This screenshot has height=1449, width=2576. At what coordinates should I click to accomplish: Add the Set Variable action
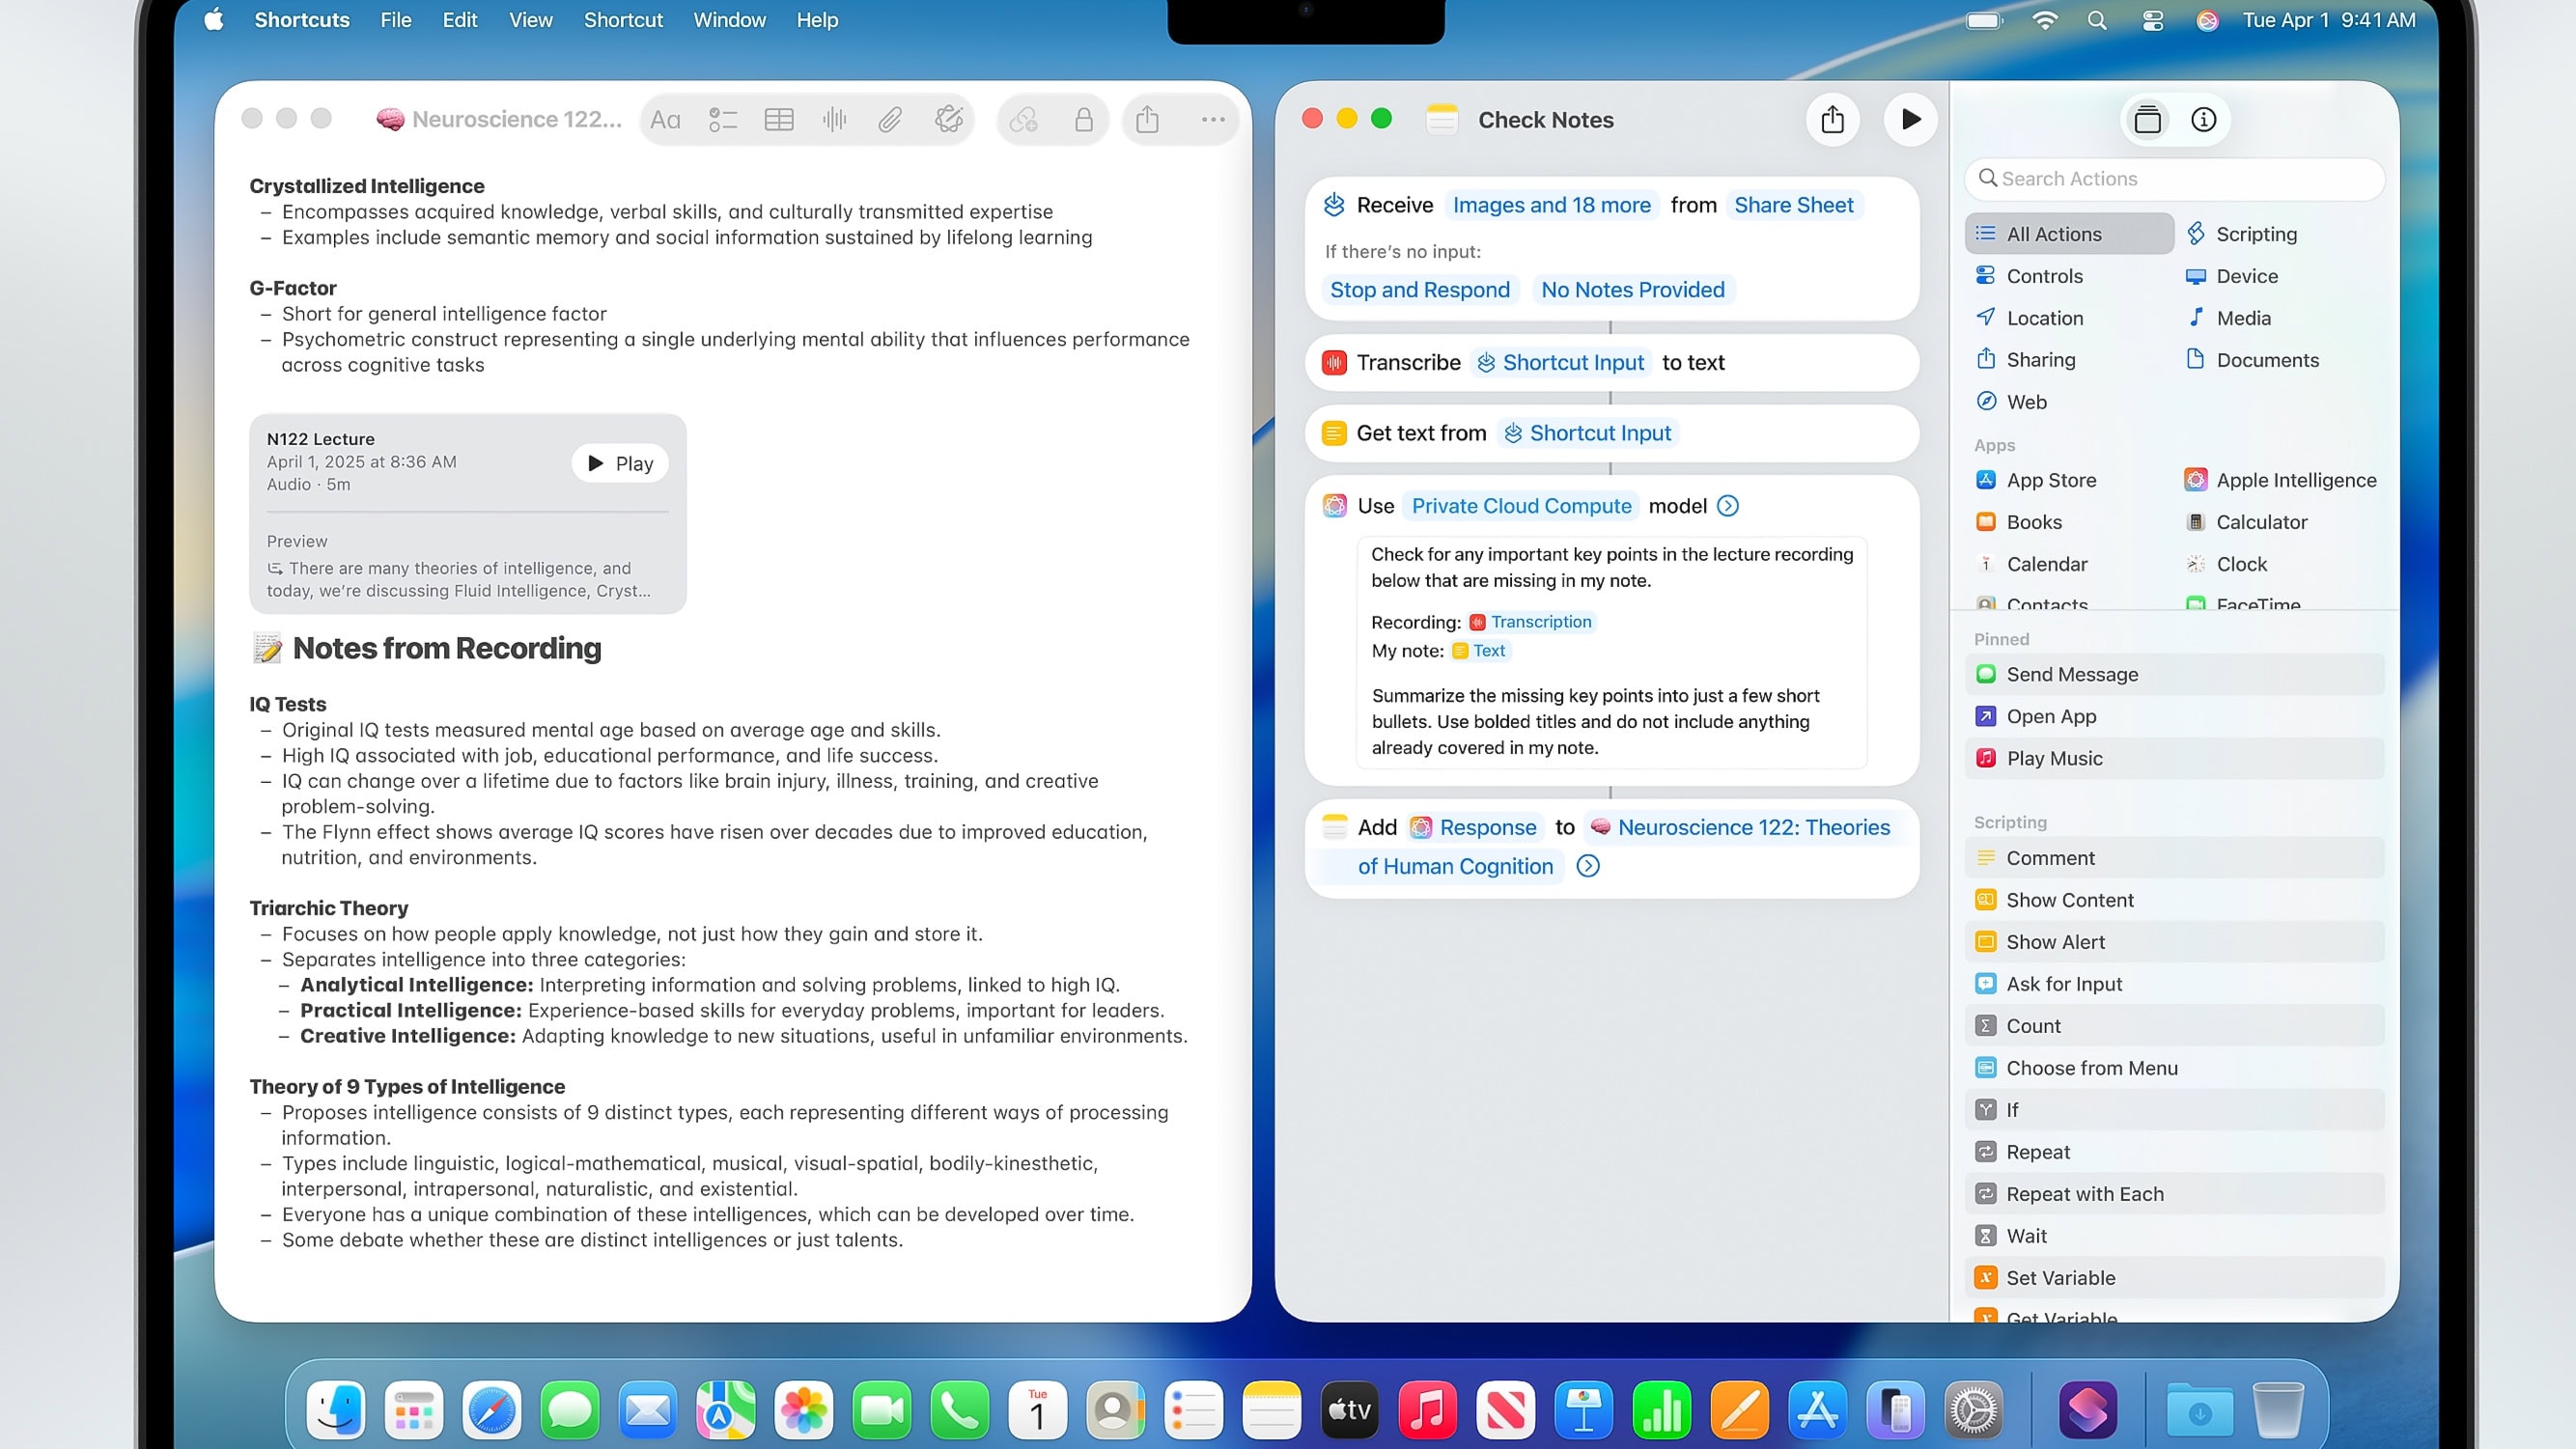(2174, 1278)
